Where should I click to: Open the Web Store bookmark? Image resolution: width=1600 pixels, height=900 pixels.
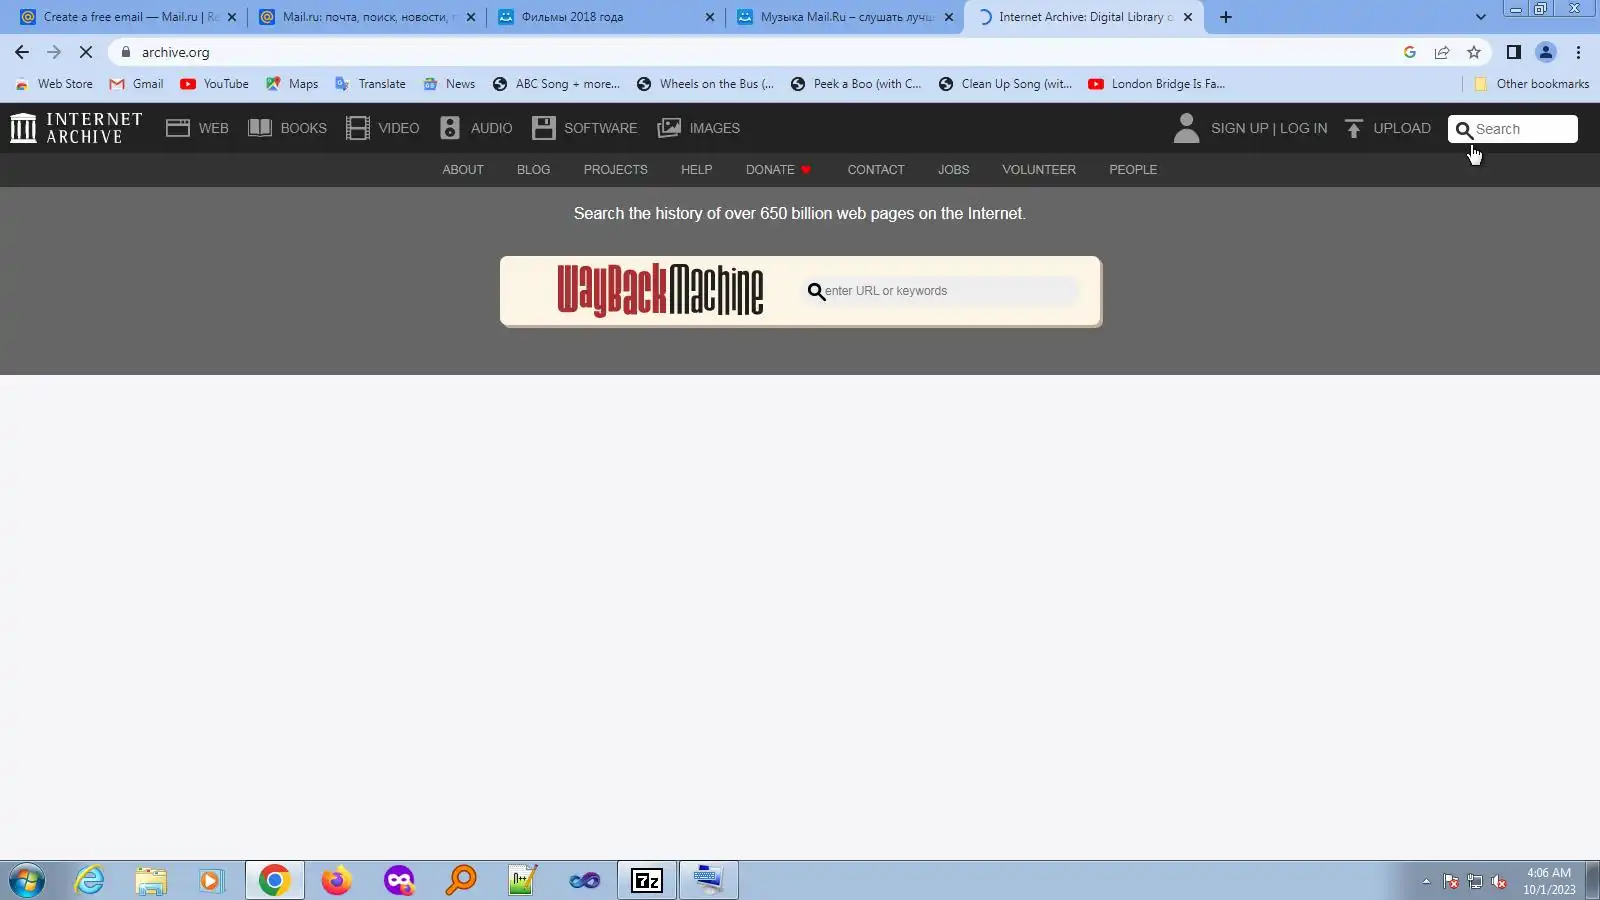[x=54, y=84]
